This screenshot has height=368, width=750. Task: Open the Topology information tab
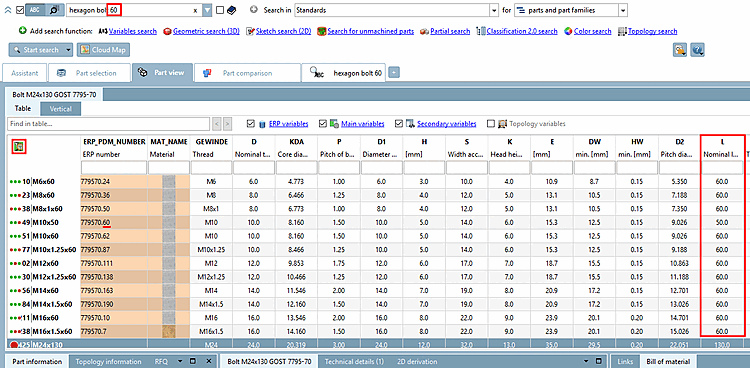pos(108,362)
